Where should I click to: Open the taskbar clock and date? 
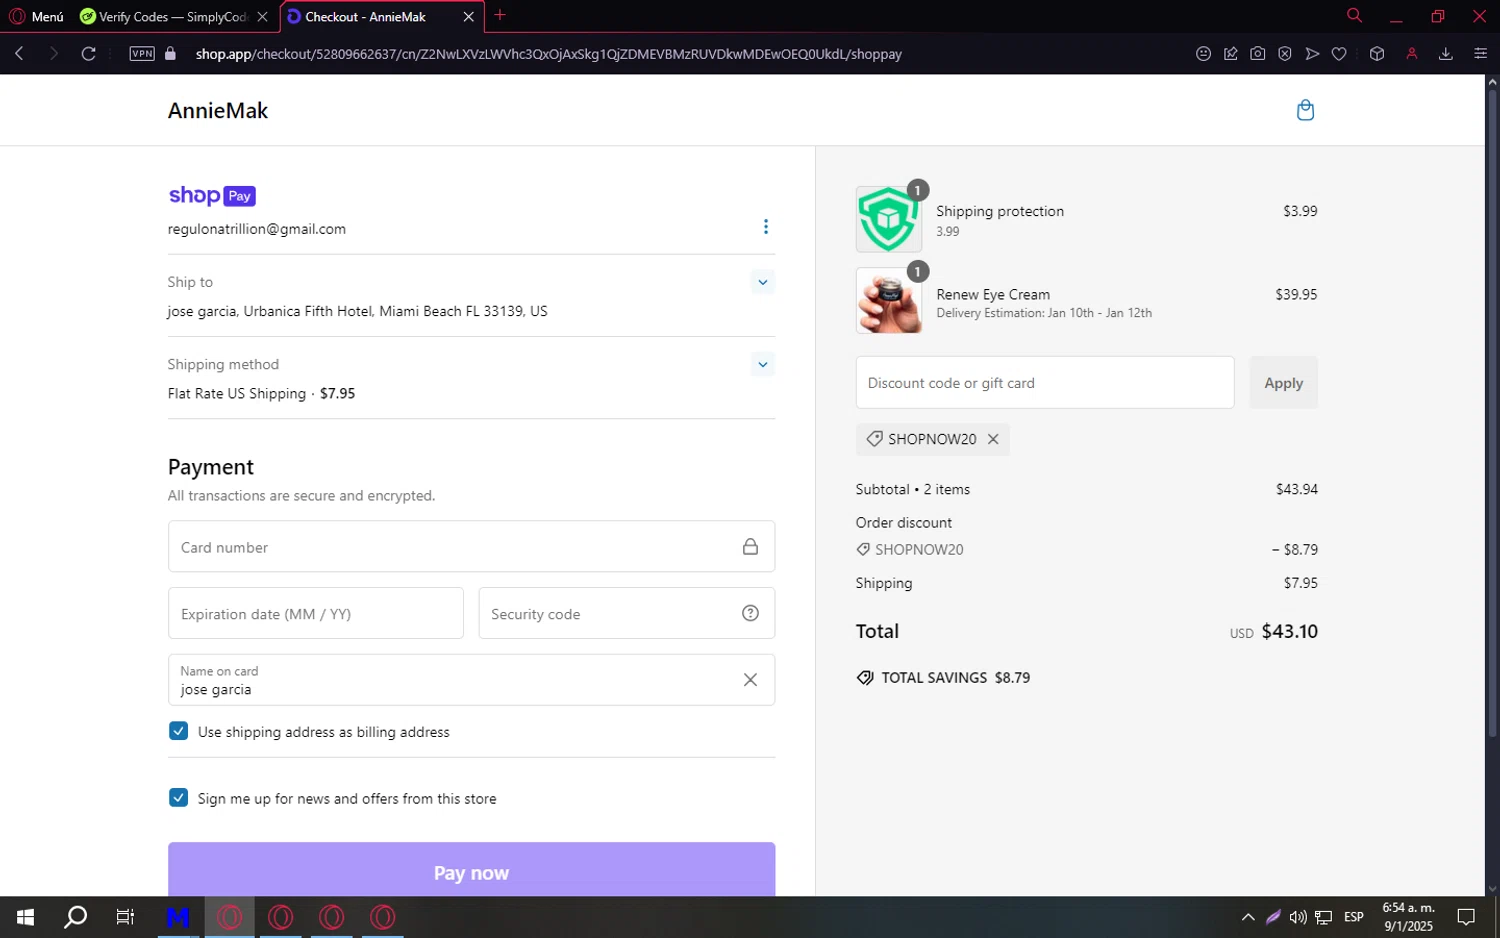pyautogui.click(x=1408, y=917)
